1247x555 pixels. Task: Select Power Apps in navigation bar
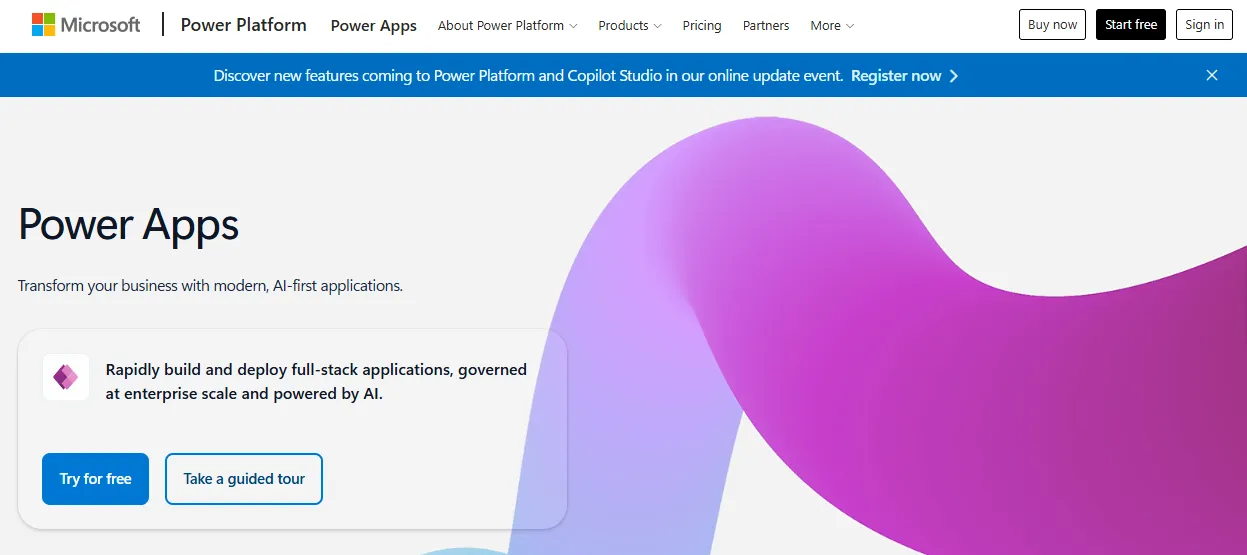pos(374,26)
